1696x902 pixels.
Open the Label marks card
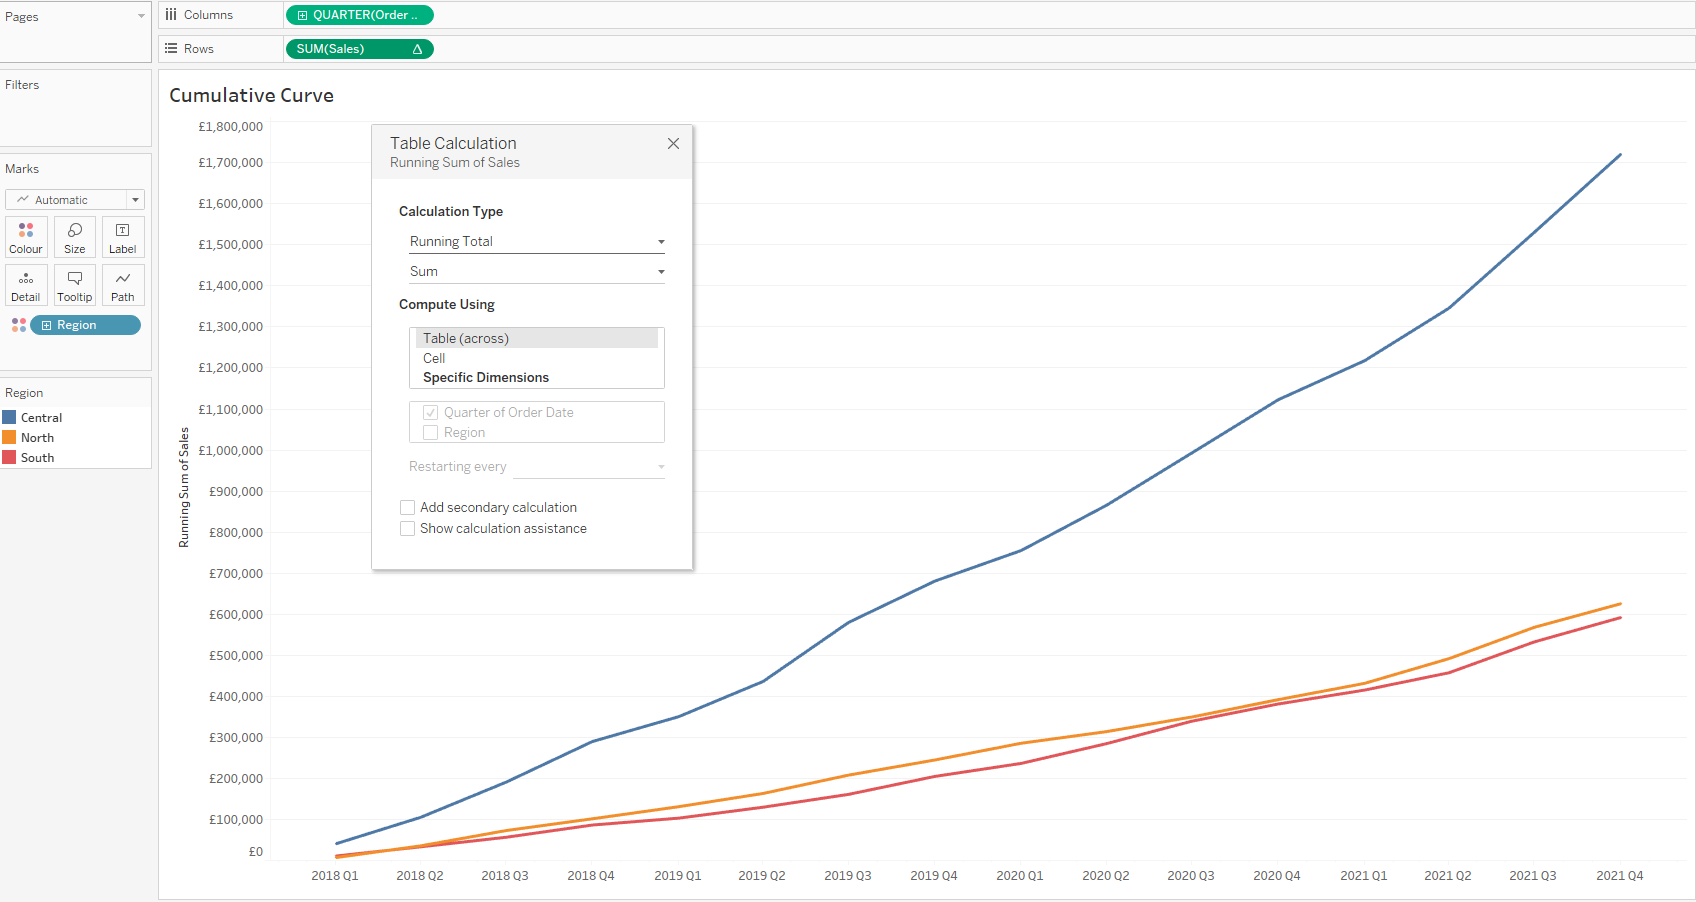coord(123,237)
